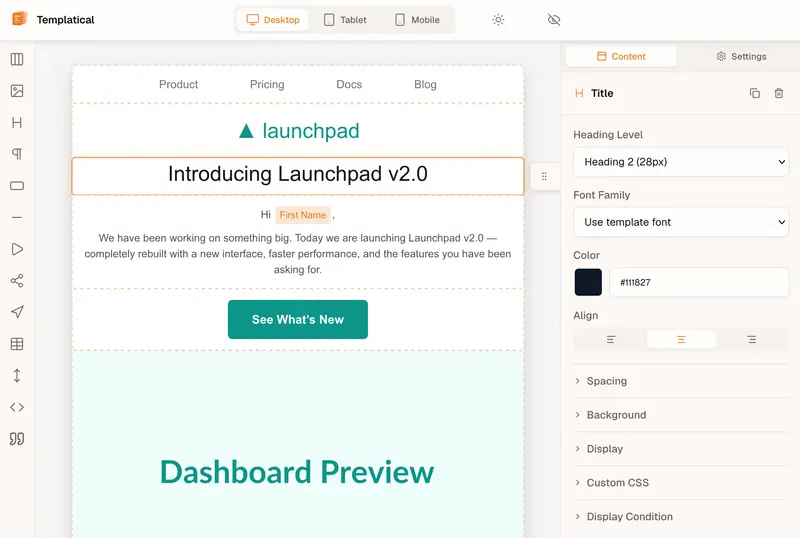The image size is (800, 538).
Task: Click the Templatical logo icon
Action: click(19, 19)
